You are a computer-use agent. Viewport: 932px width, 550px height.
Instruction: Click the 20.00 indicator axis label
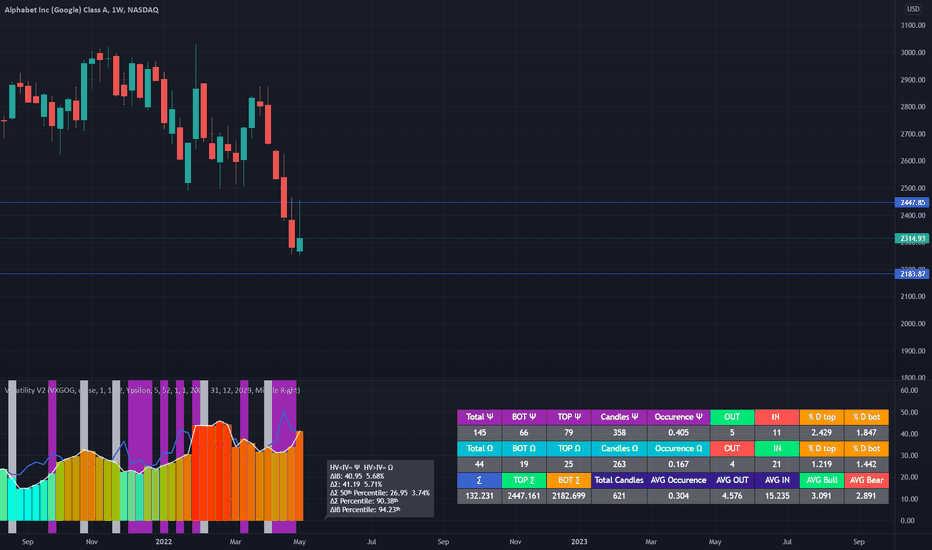(908, 477)
